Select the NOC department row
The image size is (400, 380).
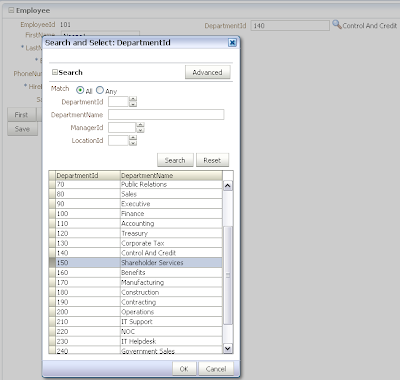[135, 332]
